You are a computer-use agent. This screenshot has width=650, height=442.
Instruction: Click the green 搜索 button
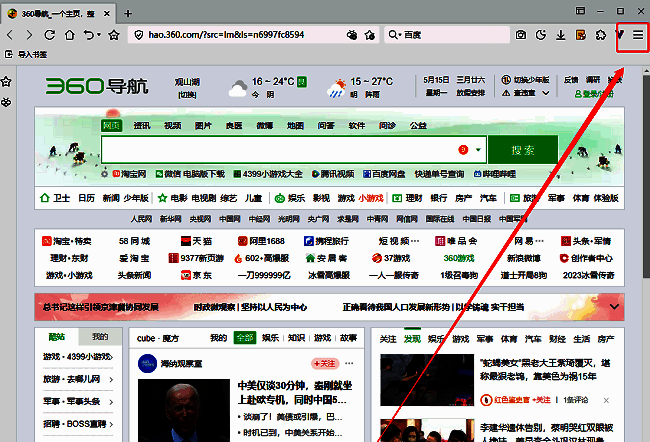click(522, 150)
